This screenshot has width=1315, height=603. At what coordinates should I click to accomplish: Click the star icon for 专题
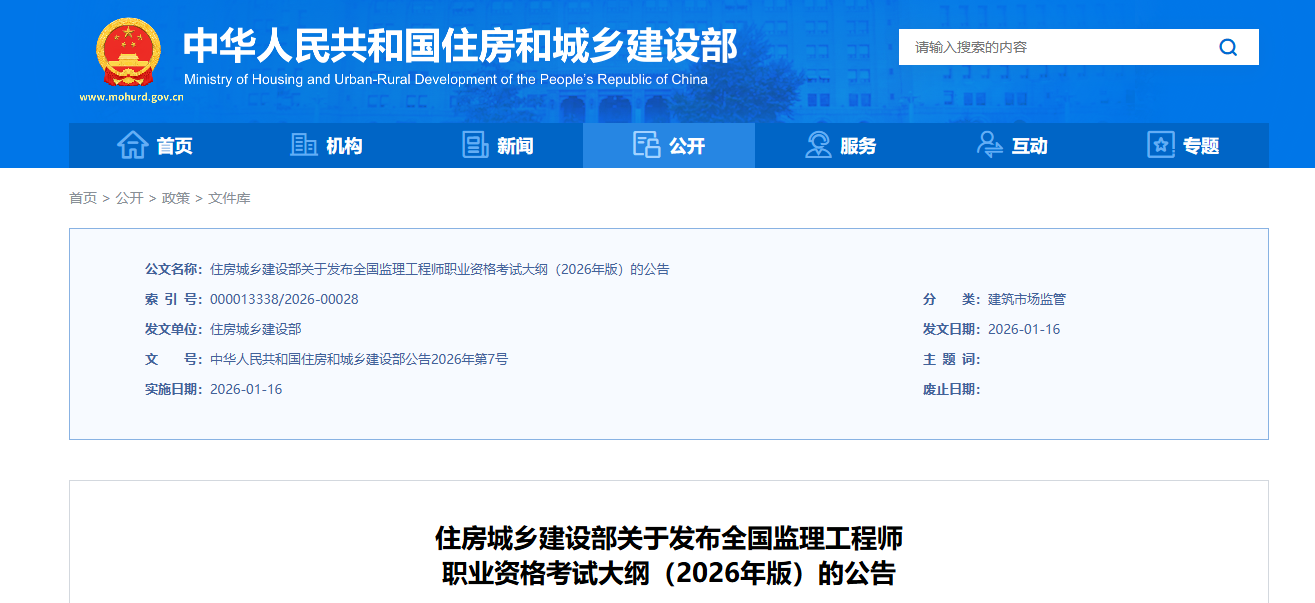pos(1160,145)
